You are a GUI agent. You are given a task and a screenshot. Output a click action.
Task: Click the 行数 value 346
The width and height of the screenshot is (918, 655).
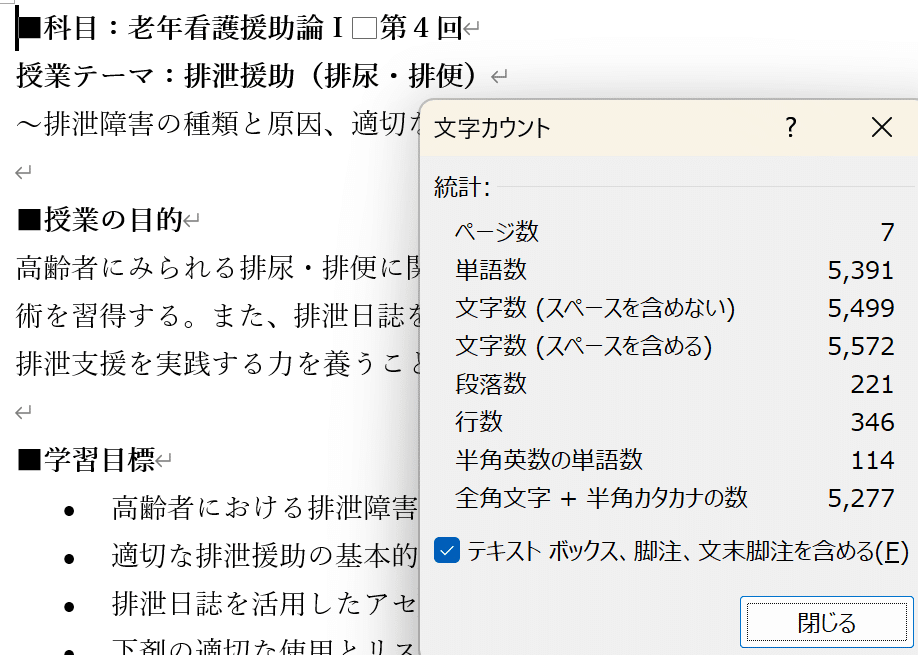click(x=874, y=421)
